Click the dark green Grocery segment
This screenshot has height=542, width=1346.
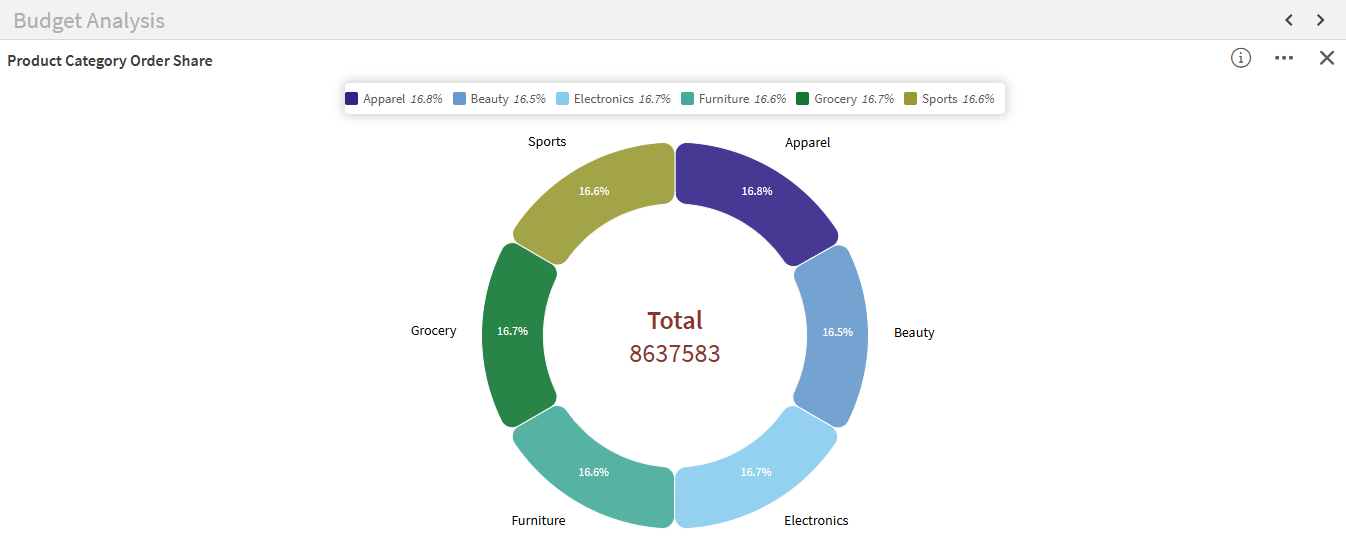[513, 331]
